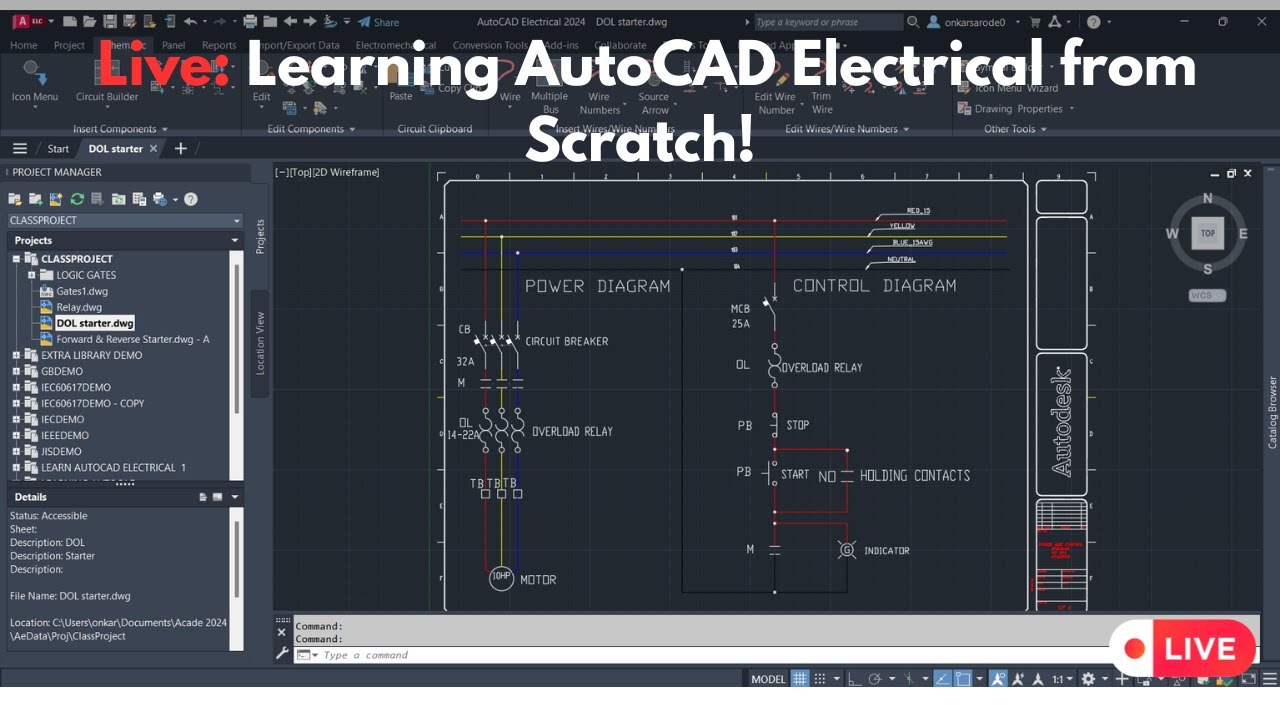Click the Share button in the title bar

click(378, 22)
